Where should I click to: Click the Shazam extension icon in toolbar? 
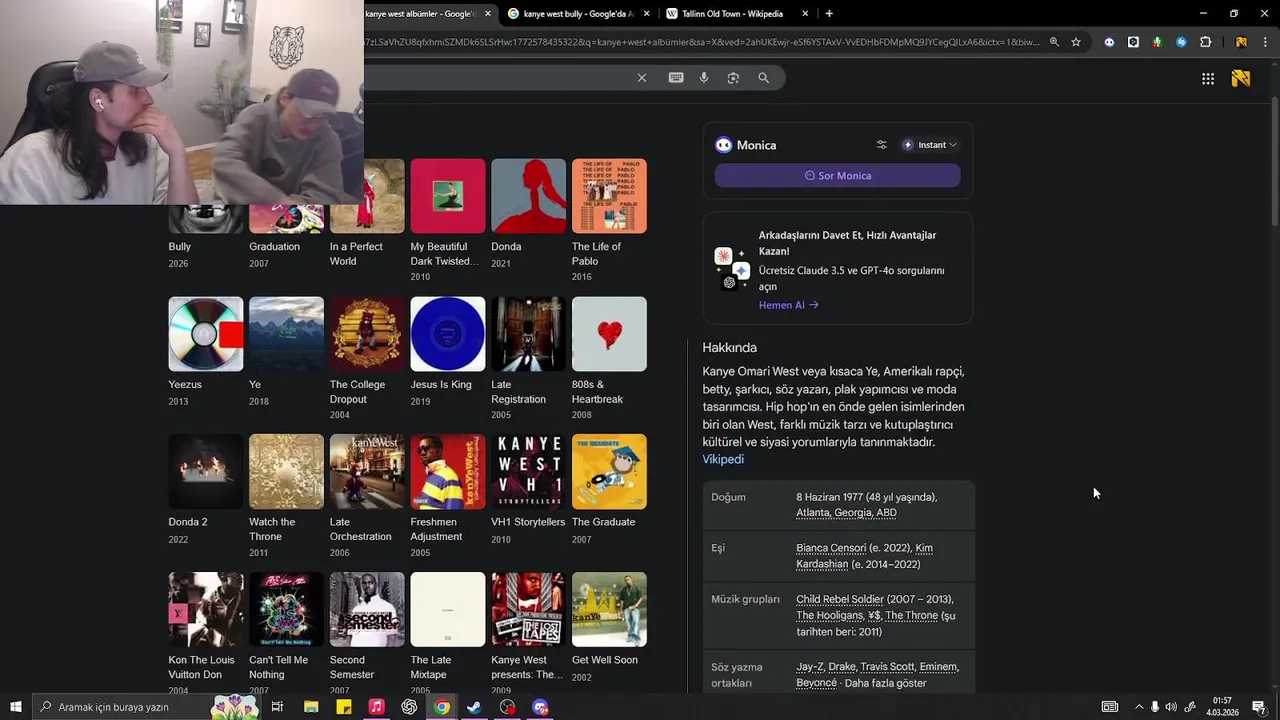coord(1181,42)
